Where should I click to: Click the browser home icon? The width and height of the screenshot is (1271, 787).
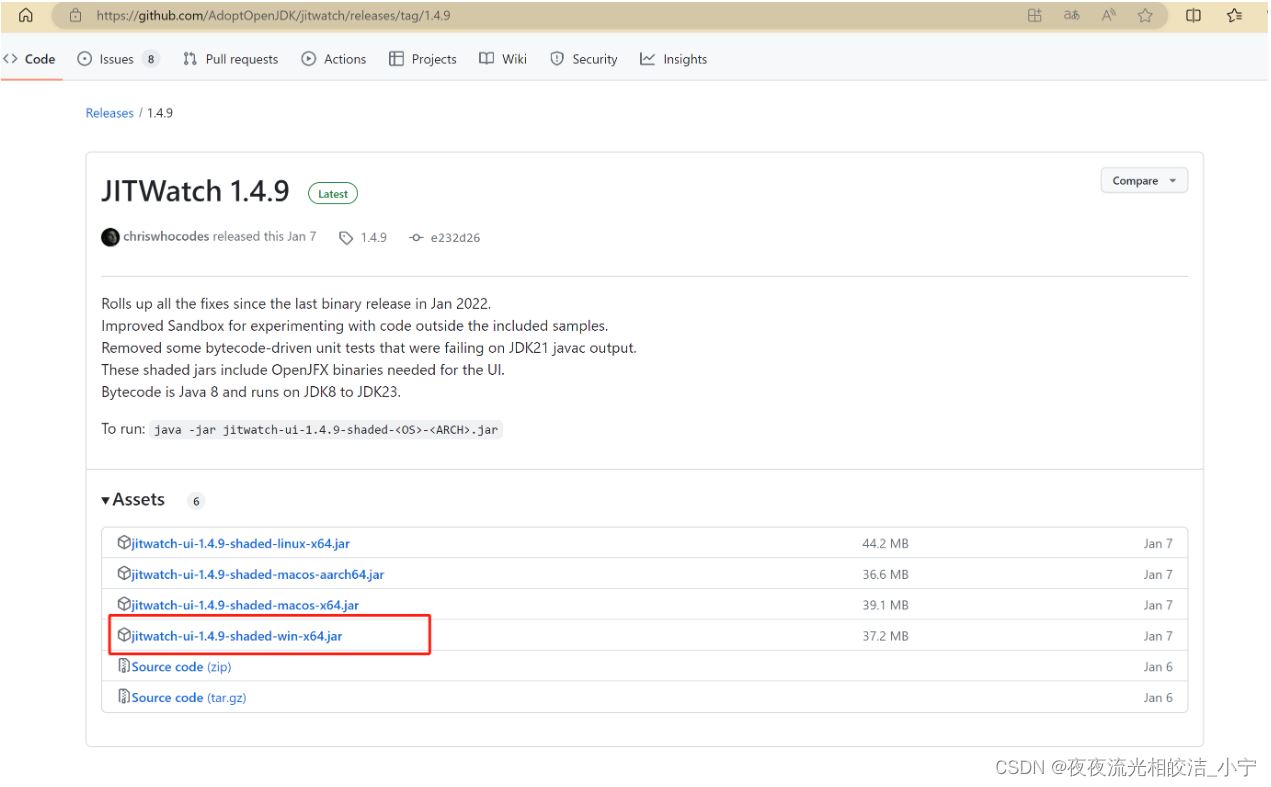(x=26, y=15)
